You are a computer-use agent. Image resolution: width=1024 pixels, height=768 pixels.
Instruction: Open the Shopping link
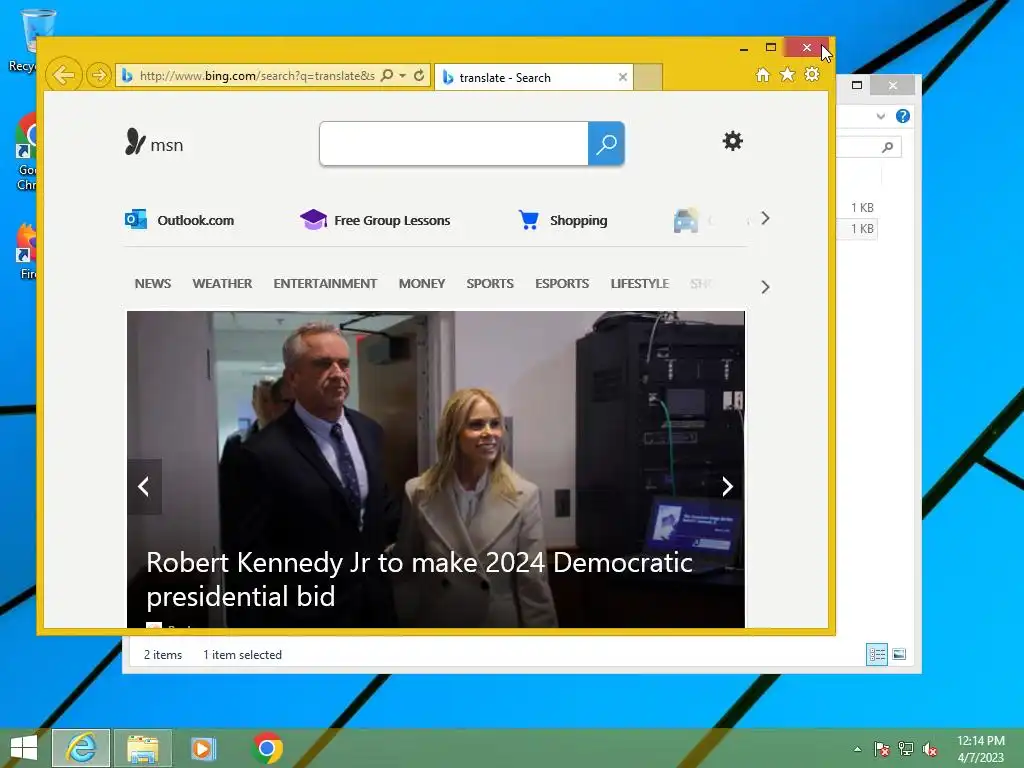click(x=579, y=220)
